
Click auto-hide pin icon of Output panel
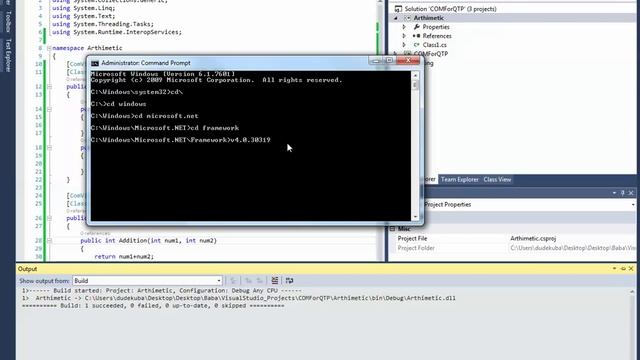[623, 269]
